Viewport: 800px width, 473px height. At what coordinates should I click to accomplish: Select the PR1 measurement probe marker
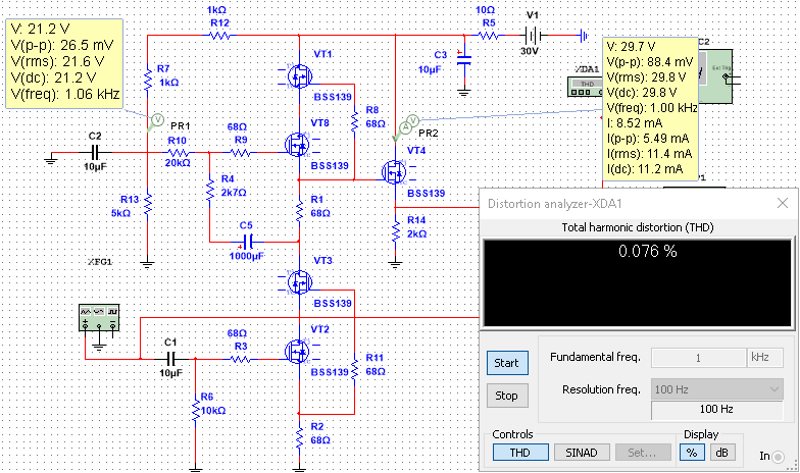click(156, 119)
